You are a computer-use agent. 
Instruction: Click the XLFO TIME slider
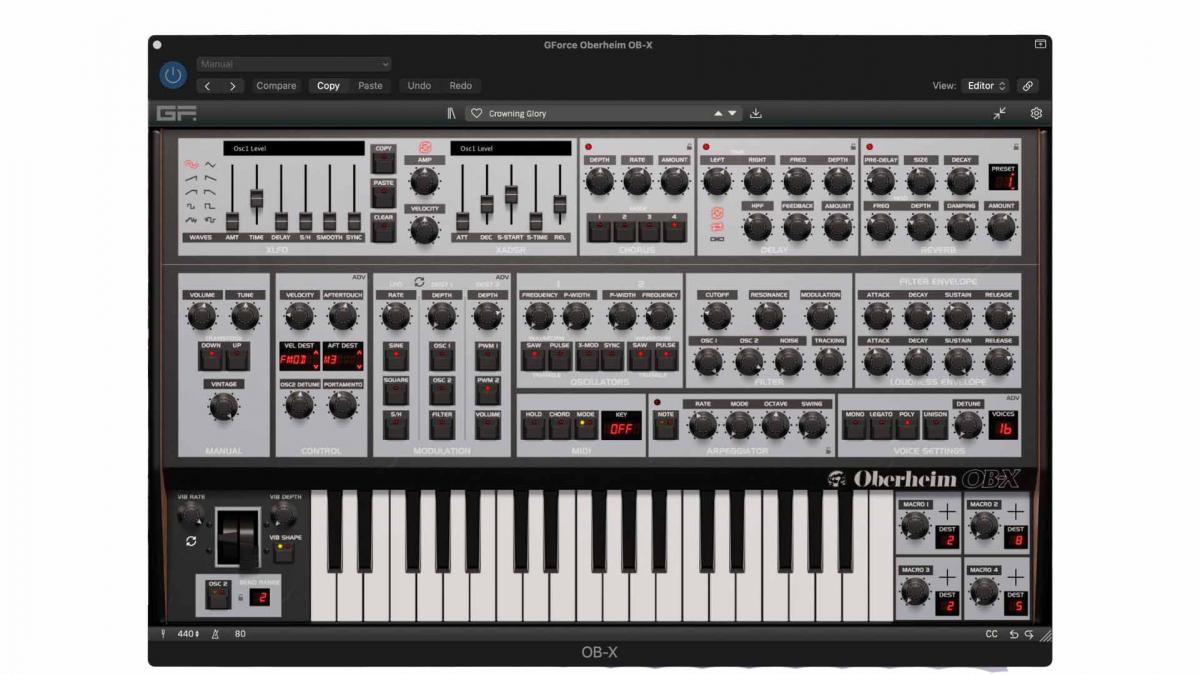click(x=256, y=197)
